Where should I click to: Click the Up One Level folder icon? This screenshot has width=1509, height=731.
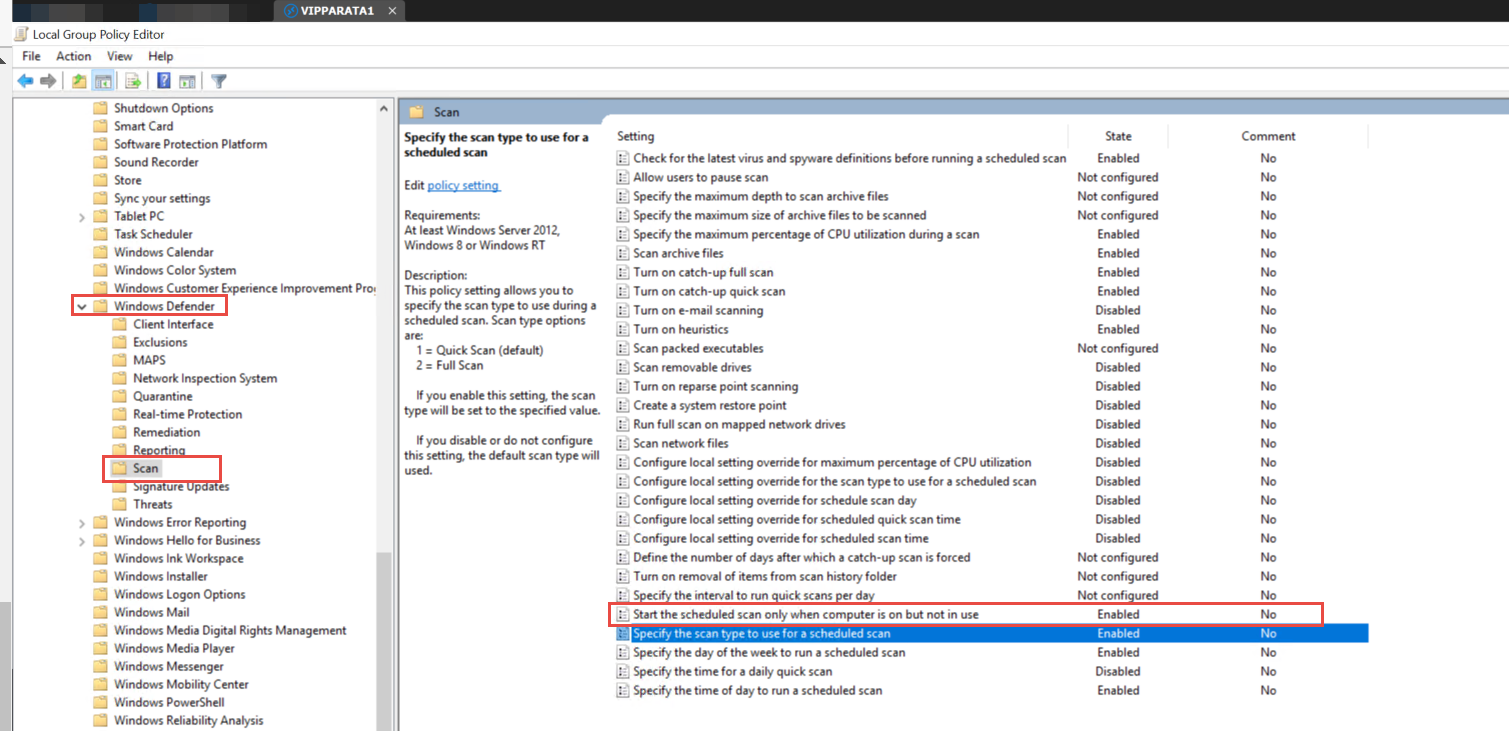pyautogui.click(x=79, y=81)
